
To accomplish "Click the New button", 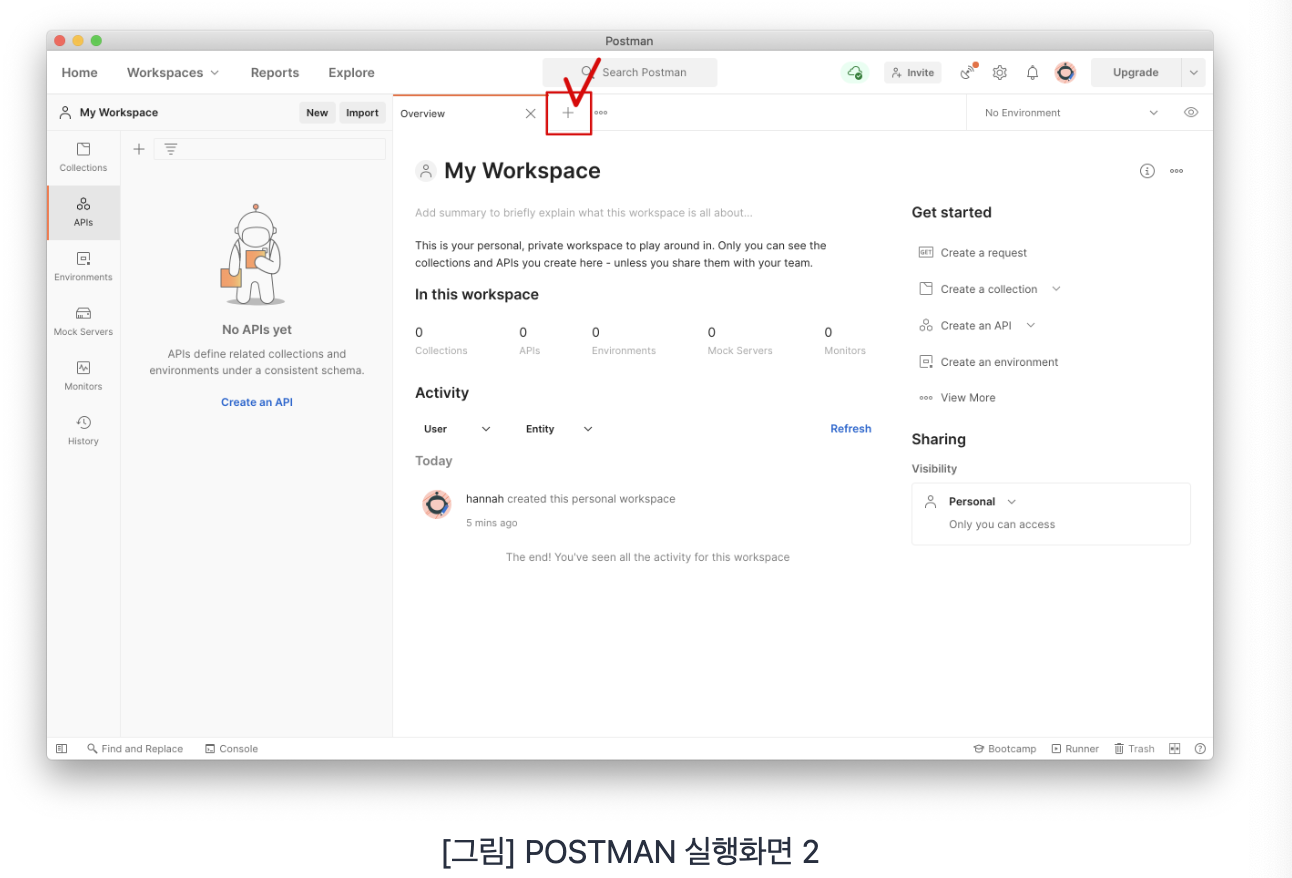I will (317, 113).
